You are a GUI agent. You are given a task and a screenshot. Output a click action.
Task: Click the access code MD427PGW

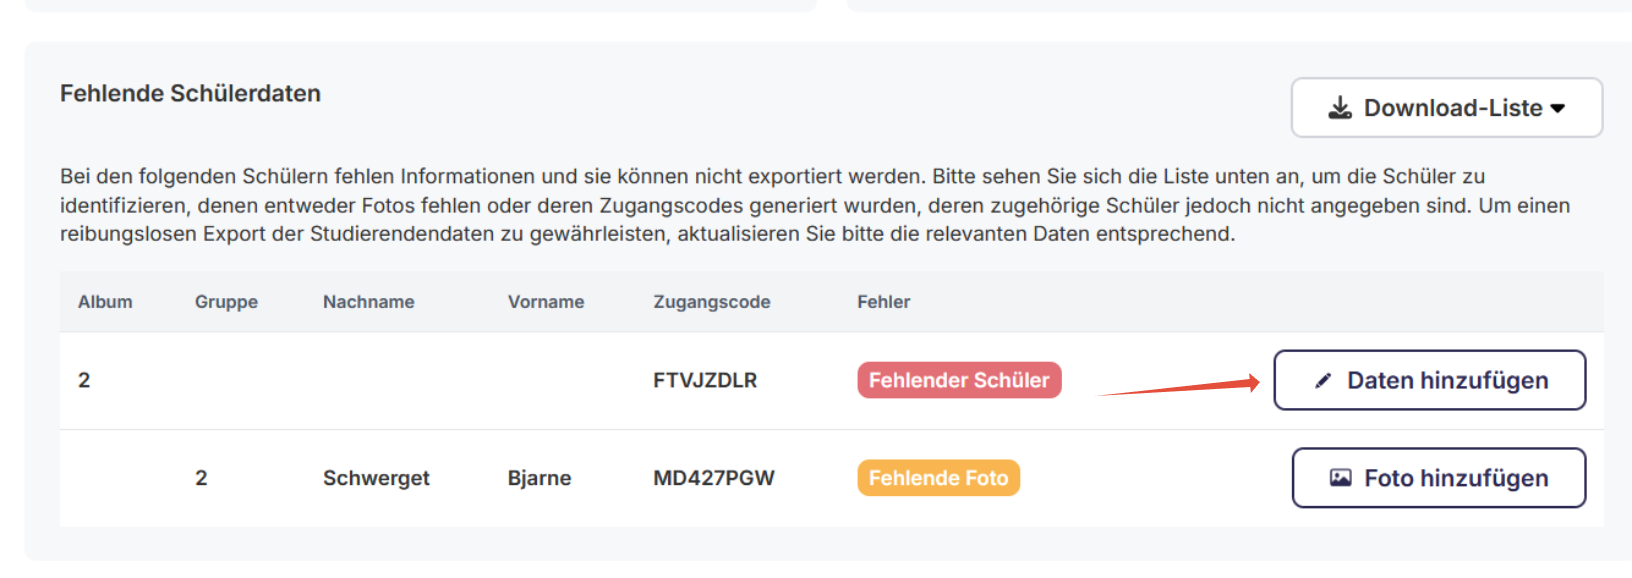[x=710, y=477]
